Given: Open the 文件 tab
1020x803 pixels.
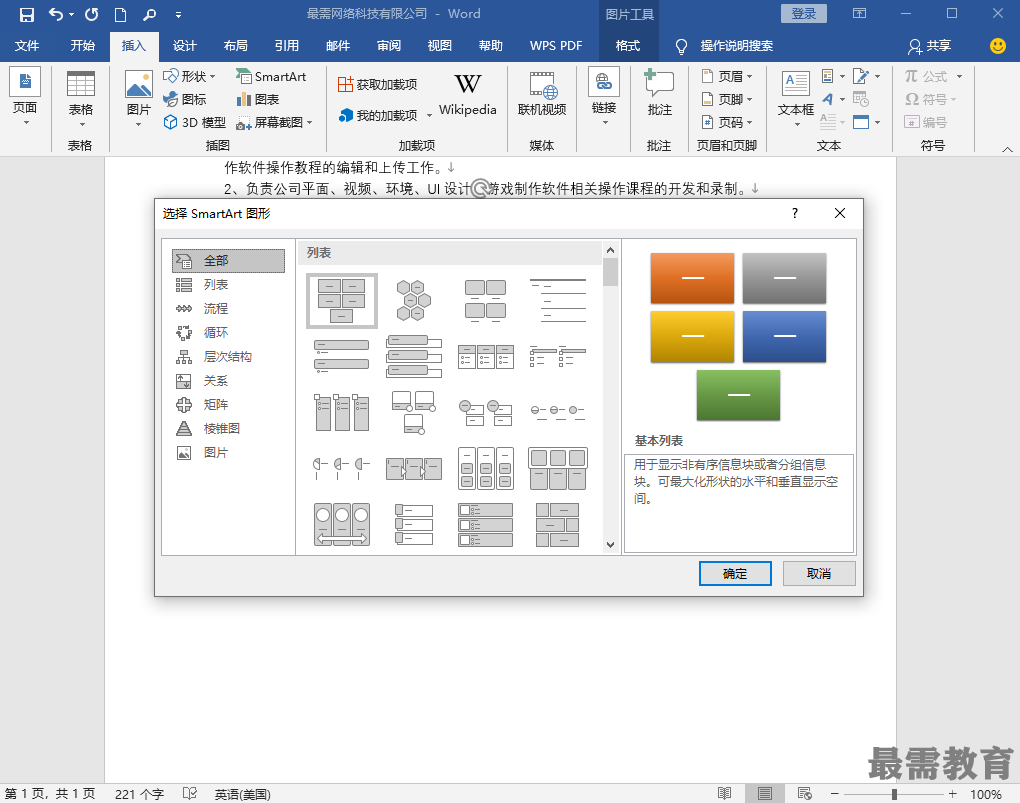Looking at the screenshot, I should (27, 46).
